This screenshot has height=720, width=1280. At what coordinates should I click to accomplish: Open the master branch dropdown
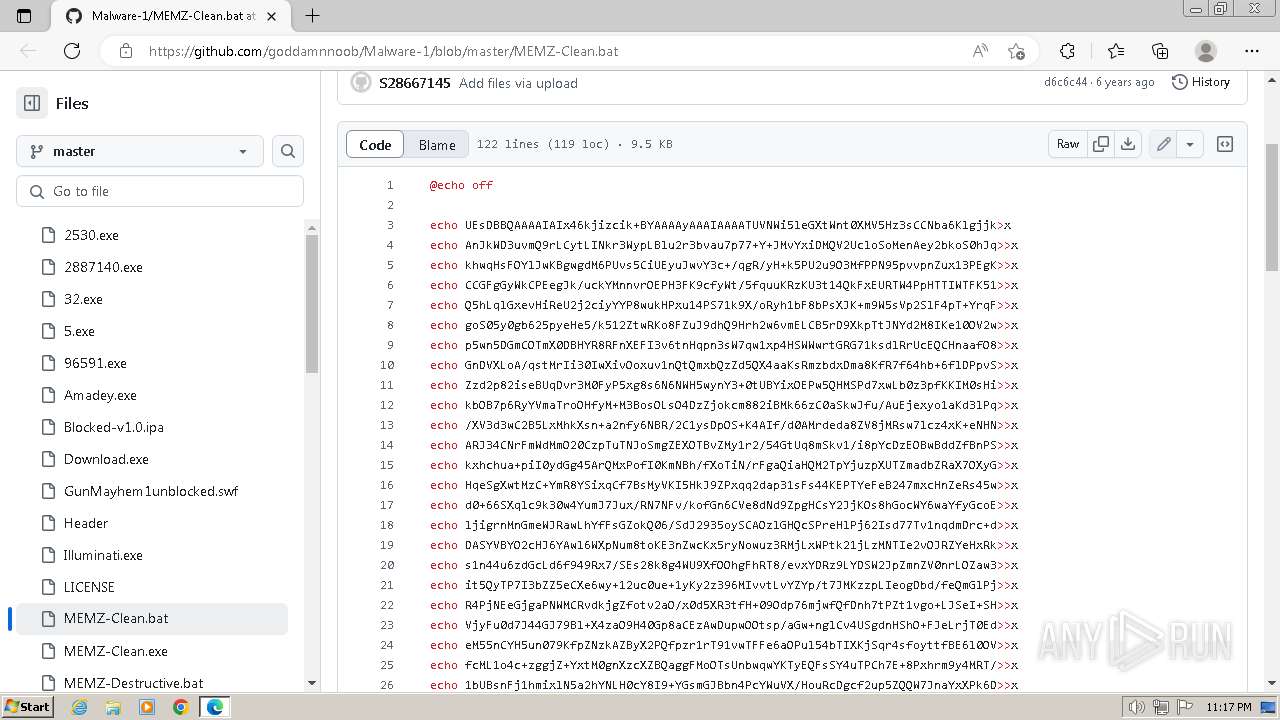140,151
